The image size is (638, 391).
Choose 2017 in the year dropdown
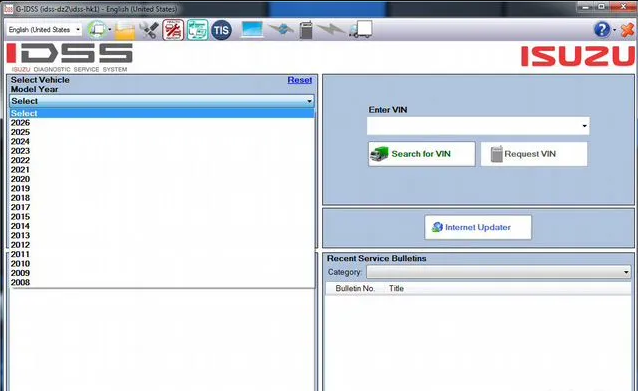162,207
